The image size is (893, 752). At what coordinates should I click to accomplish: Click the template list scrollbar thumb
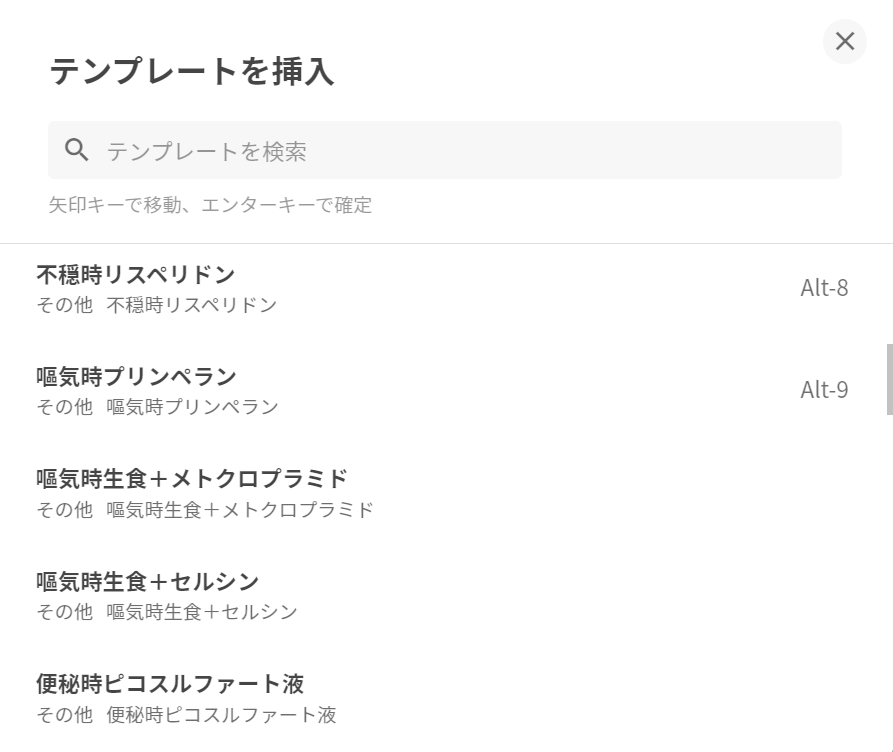889,379
